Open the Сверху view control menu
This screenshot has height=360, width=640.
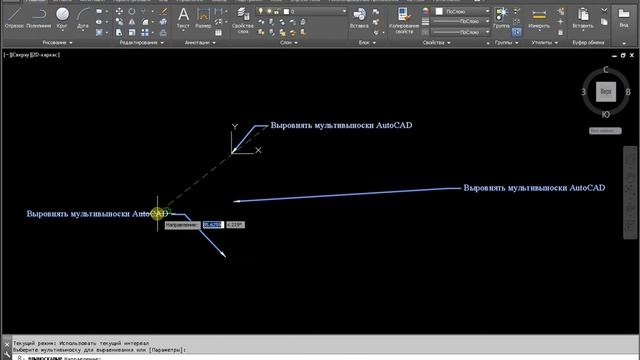20,55
